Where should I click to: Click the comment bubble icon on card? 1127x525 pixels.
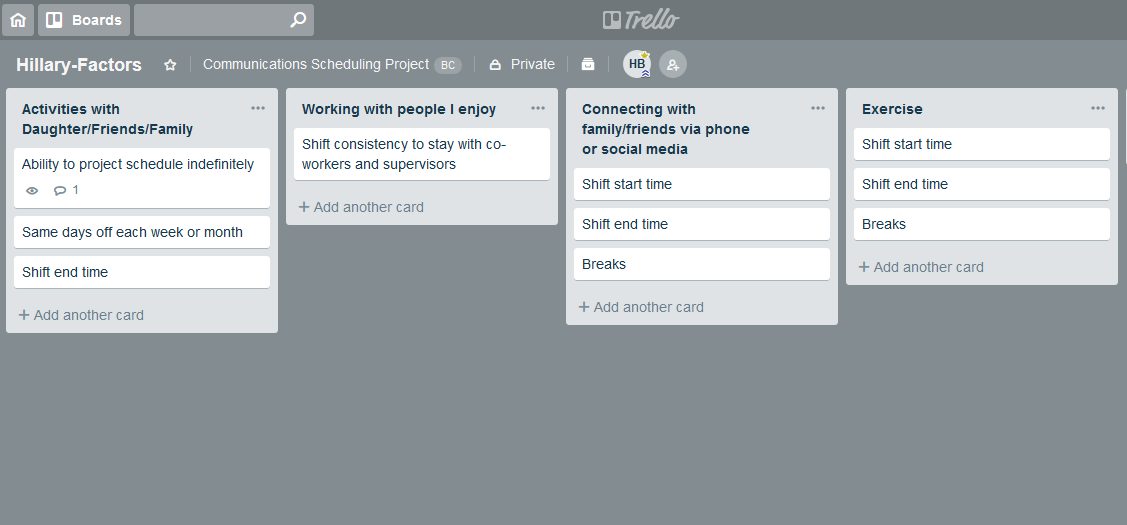pos(60,190)
